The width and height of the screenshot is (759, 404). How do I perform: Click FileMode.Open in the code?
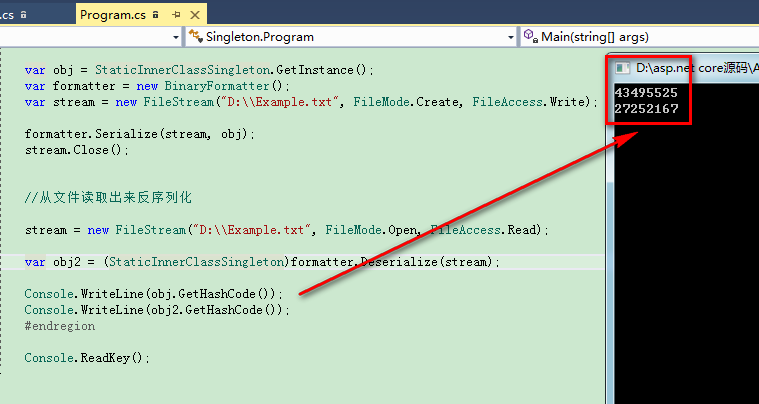tap(371, 230)
